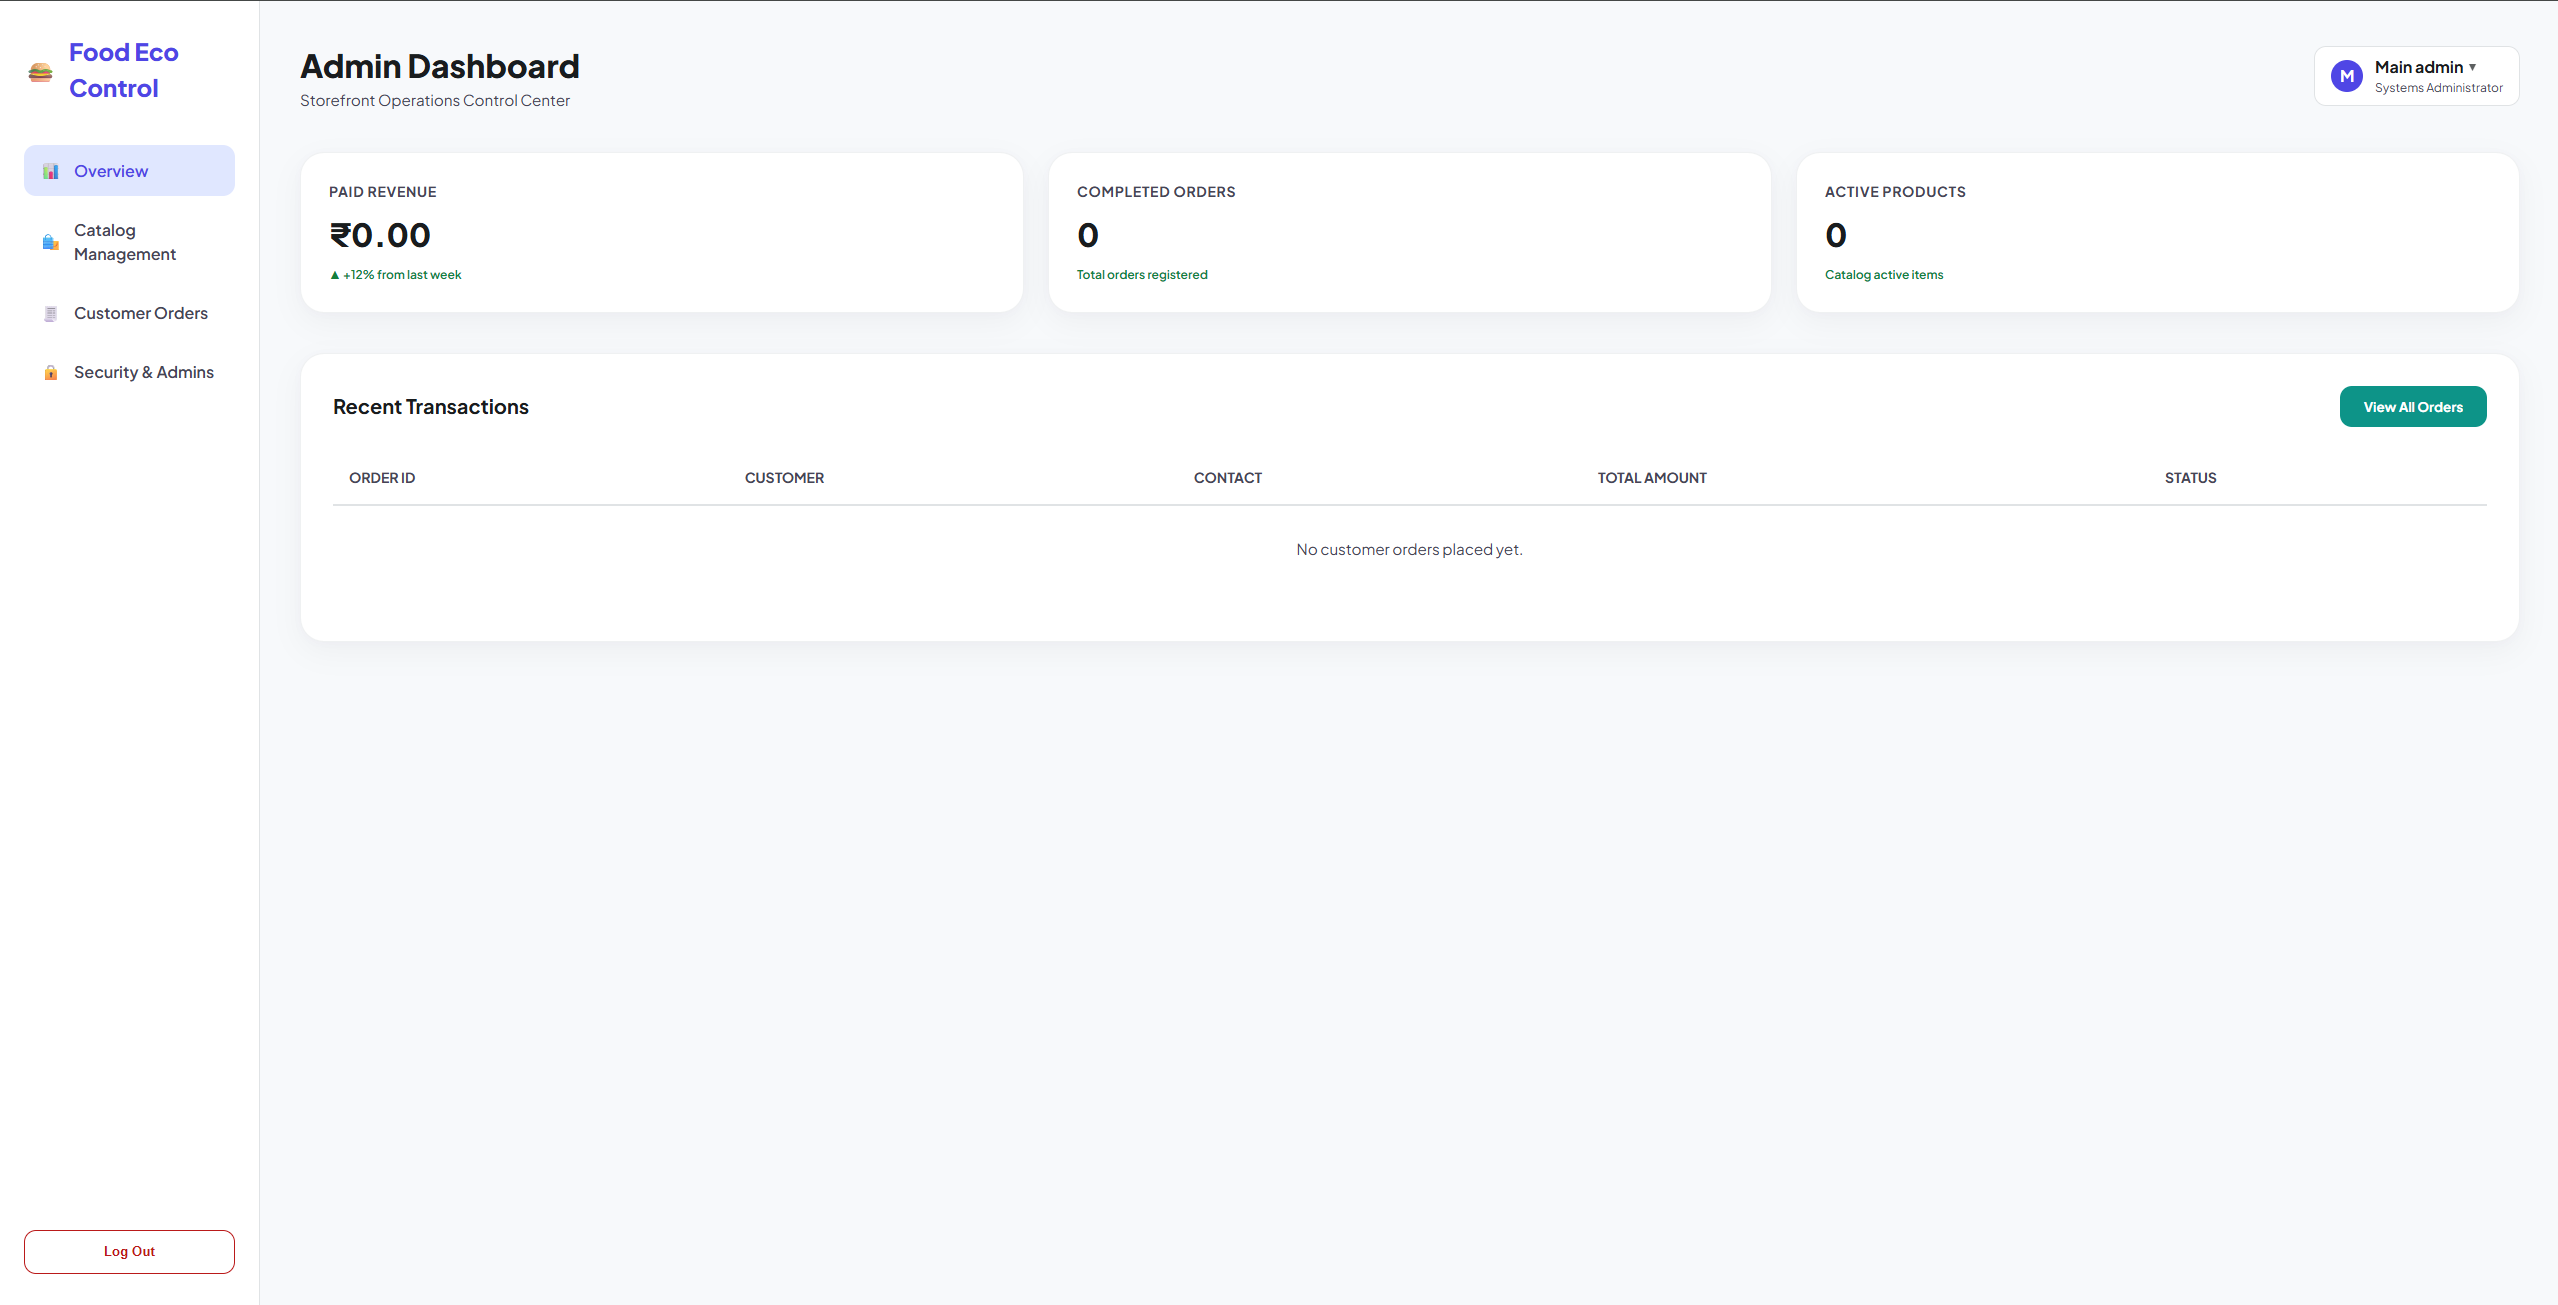Screen dimensions: 2558x1305
Task: Click the STATUS column header
Action: click(2190, 478)
